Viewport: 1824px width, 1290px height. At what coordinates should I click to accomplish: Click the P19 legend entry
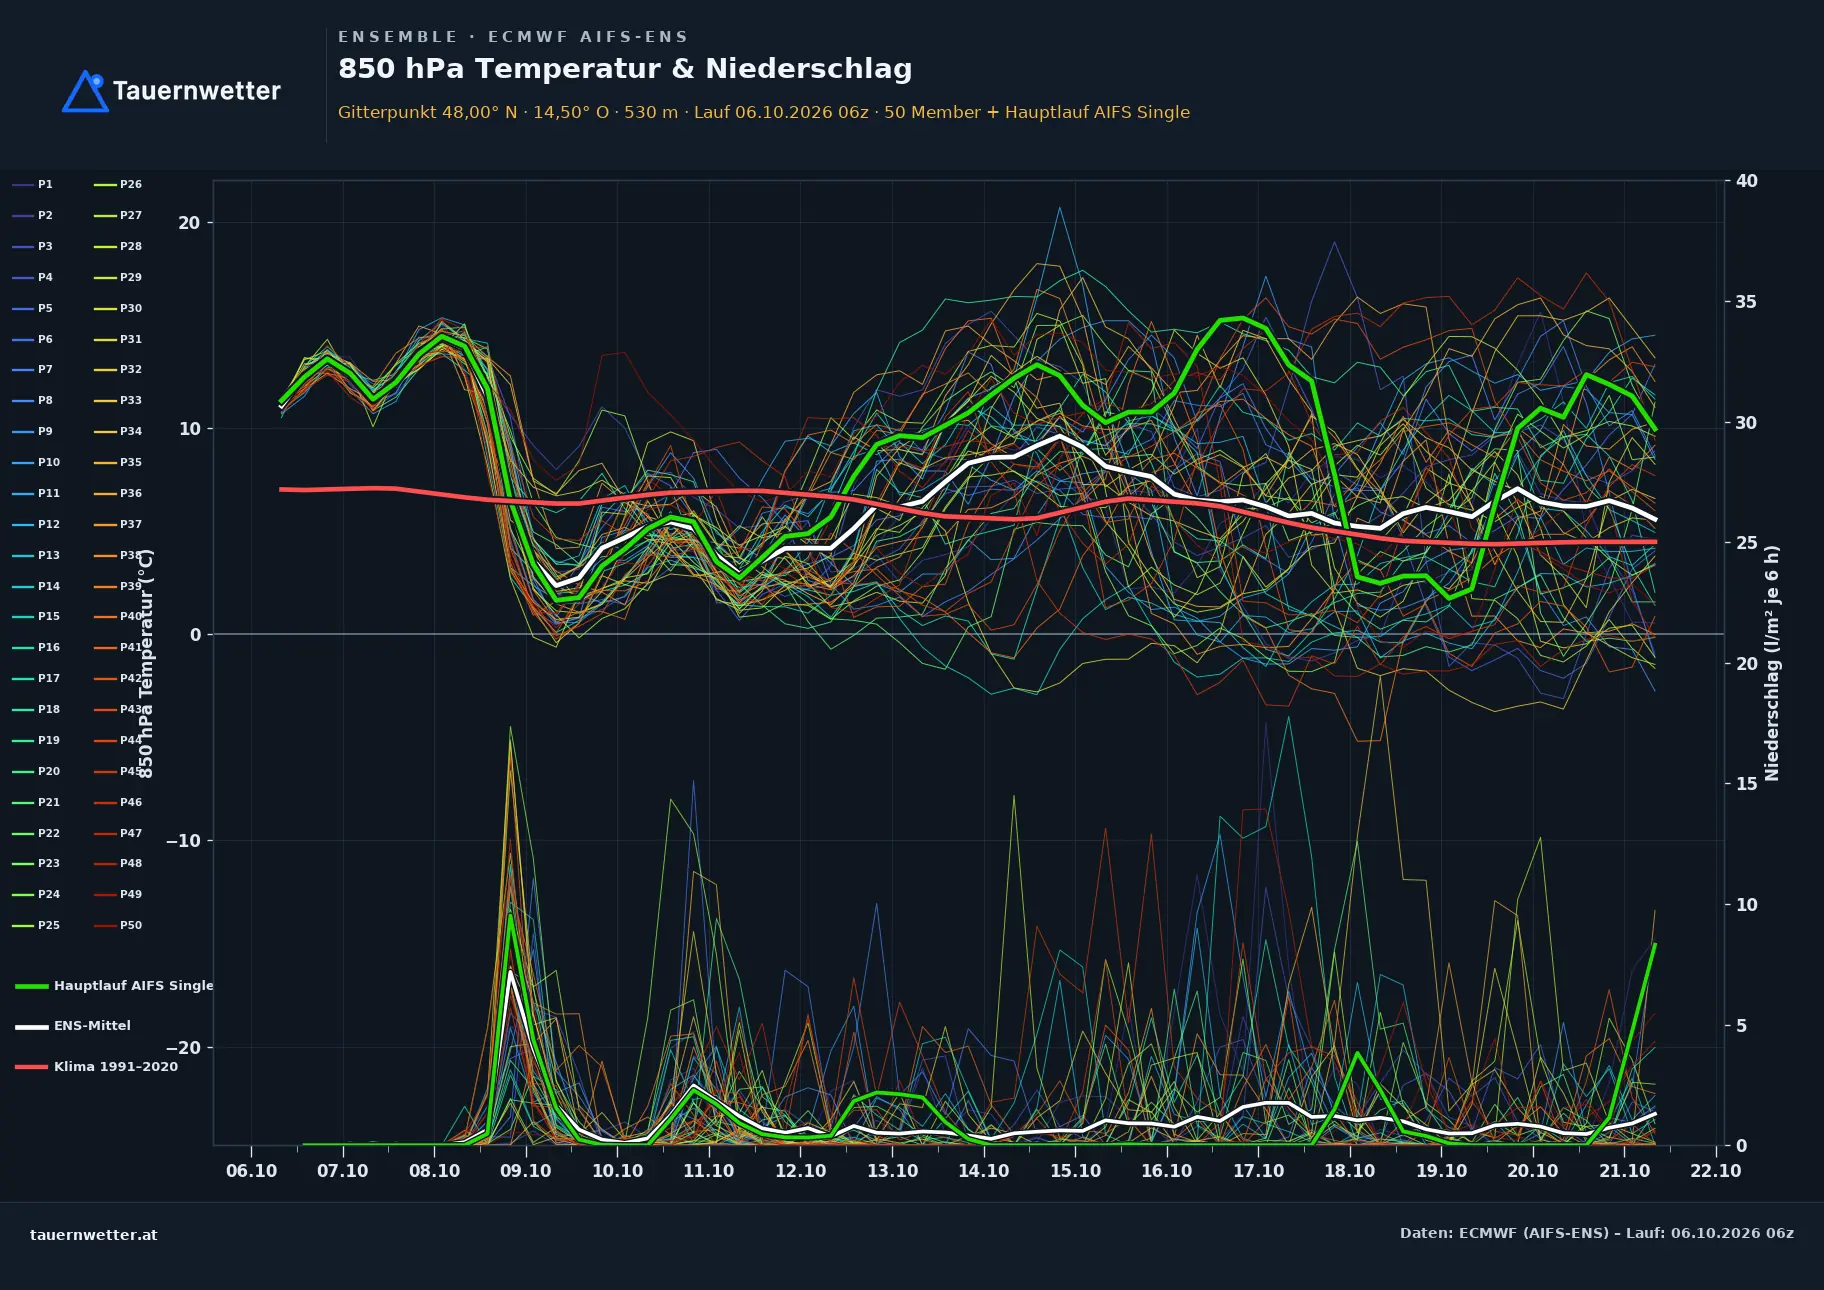(36, 741)
